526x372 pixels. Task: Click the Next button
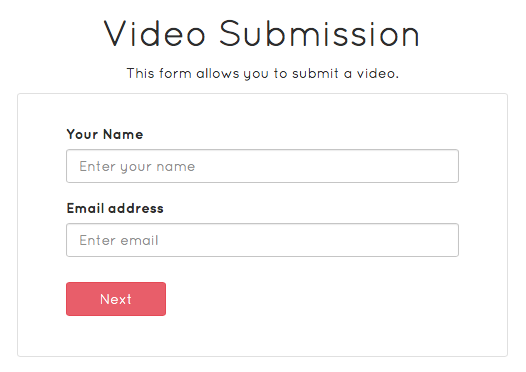116,299
